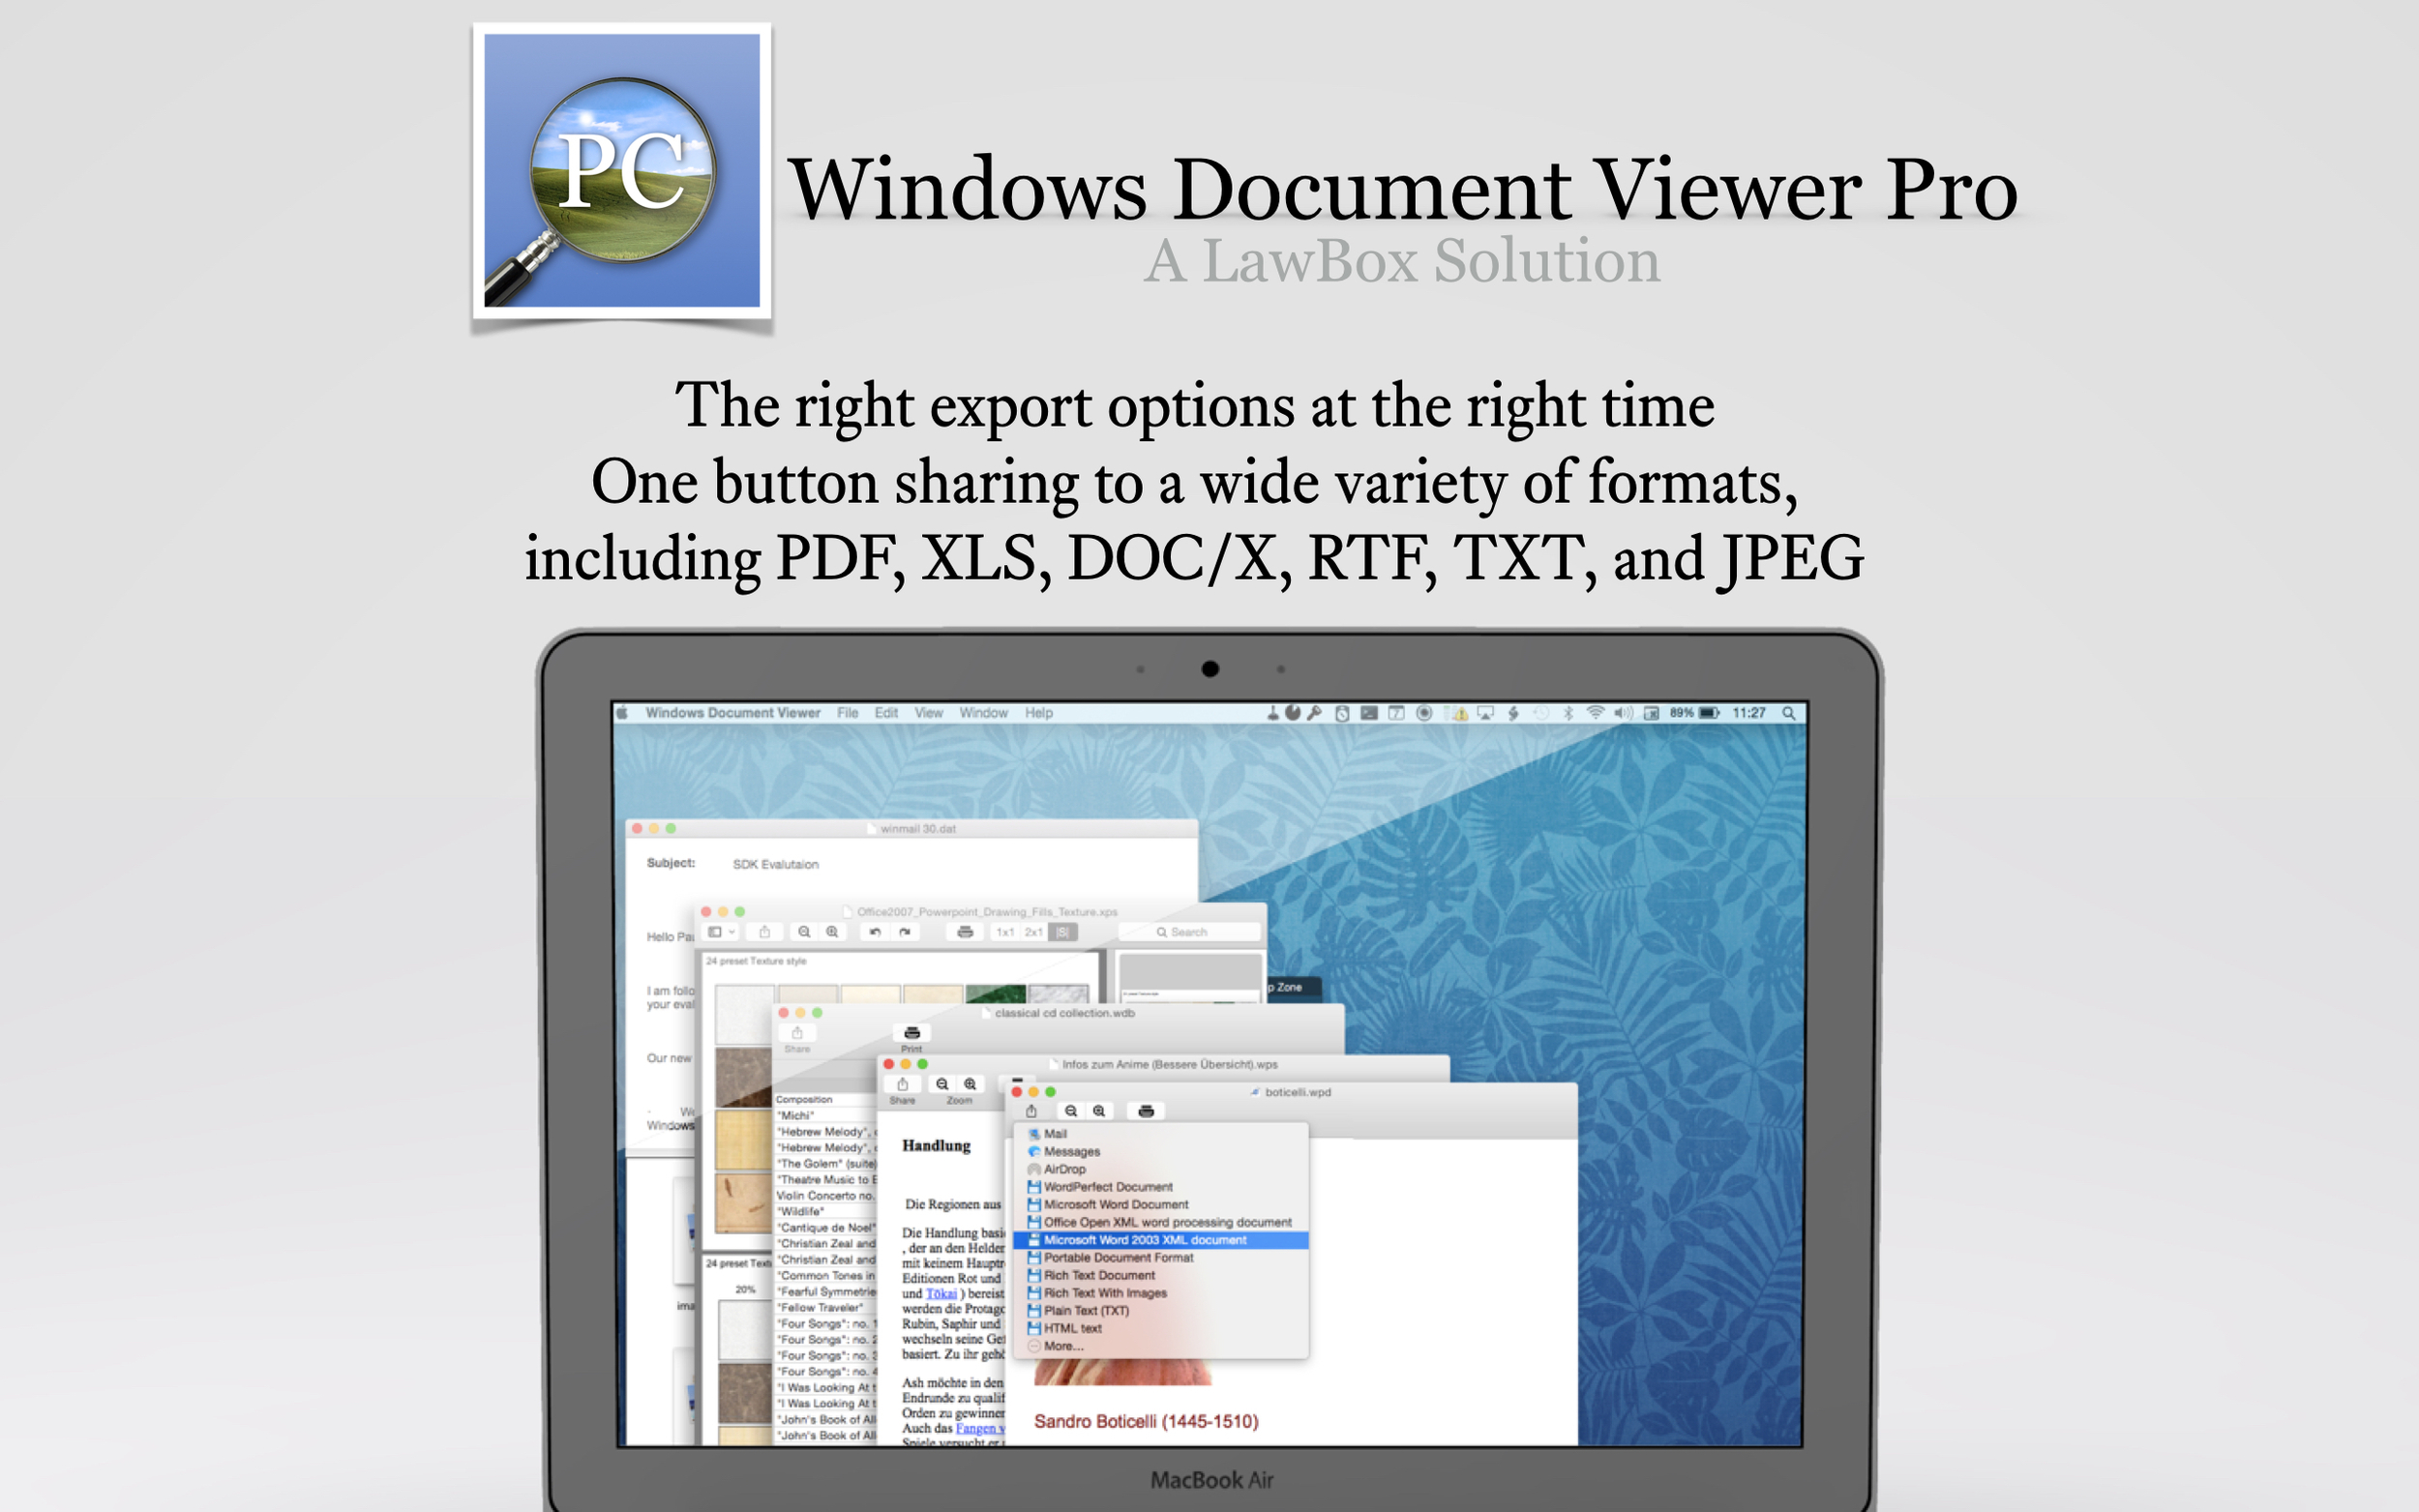Choose AirDrop in the share menu
Screen dimensions: 2419x1512
(x=1161, y=1169)
